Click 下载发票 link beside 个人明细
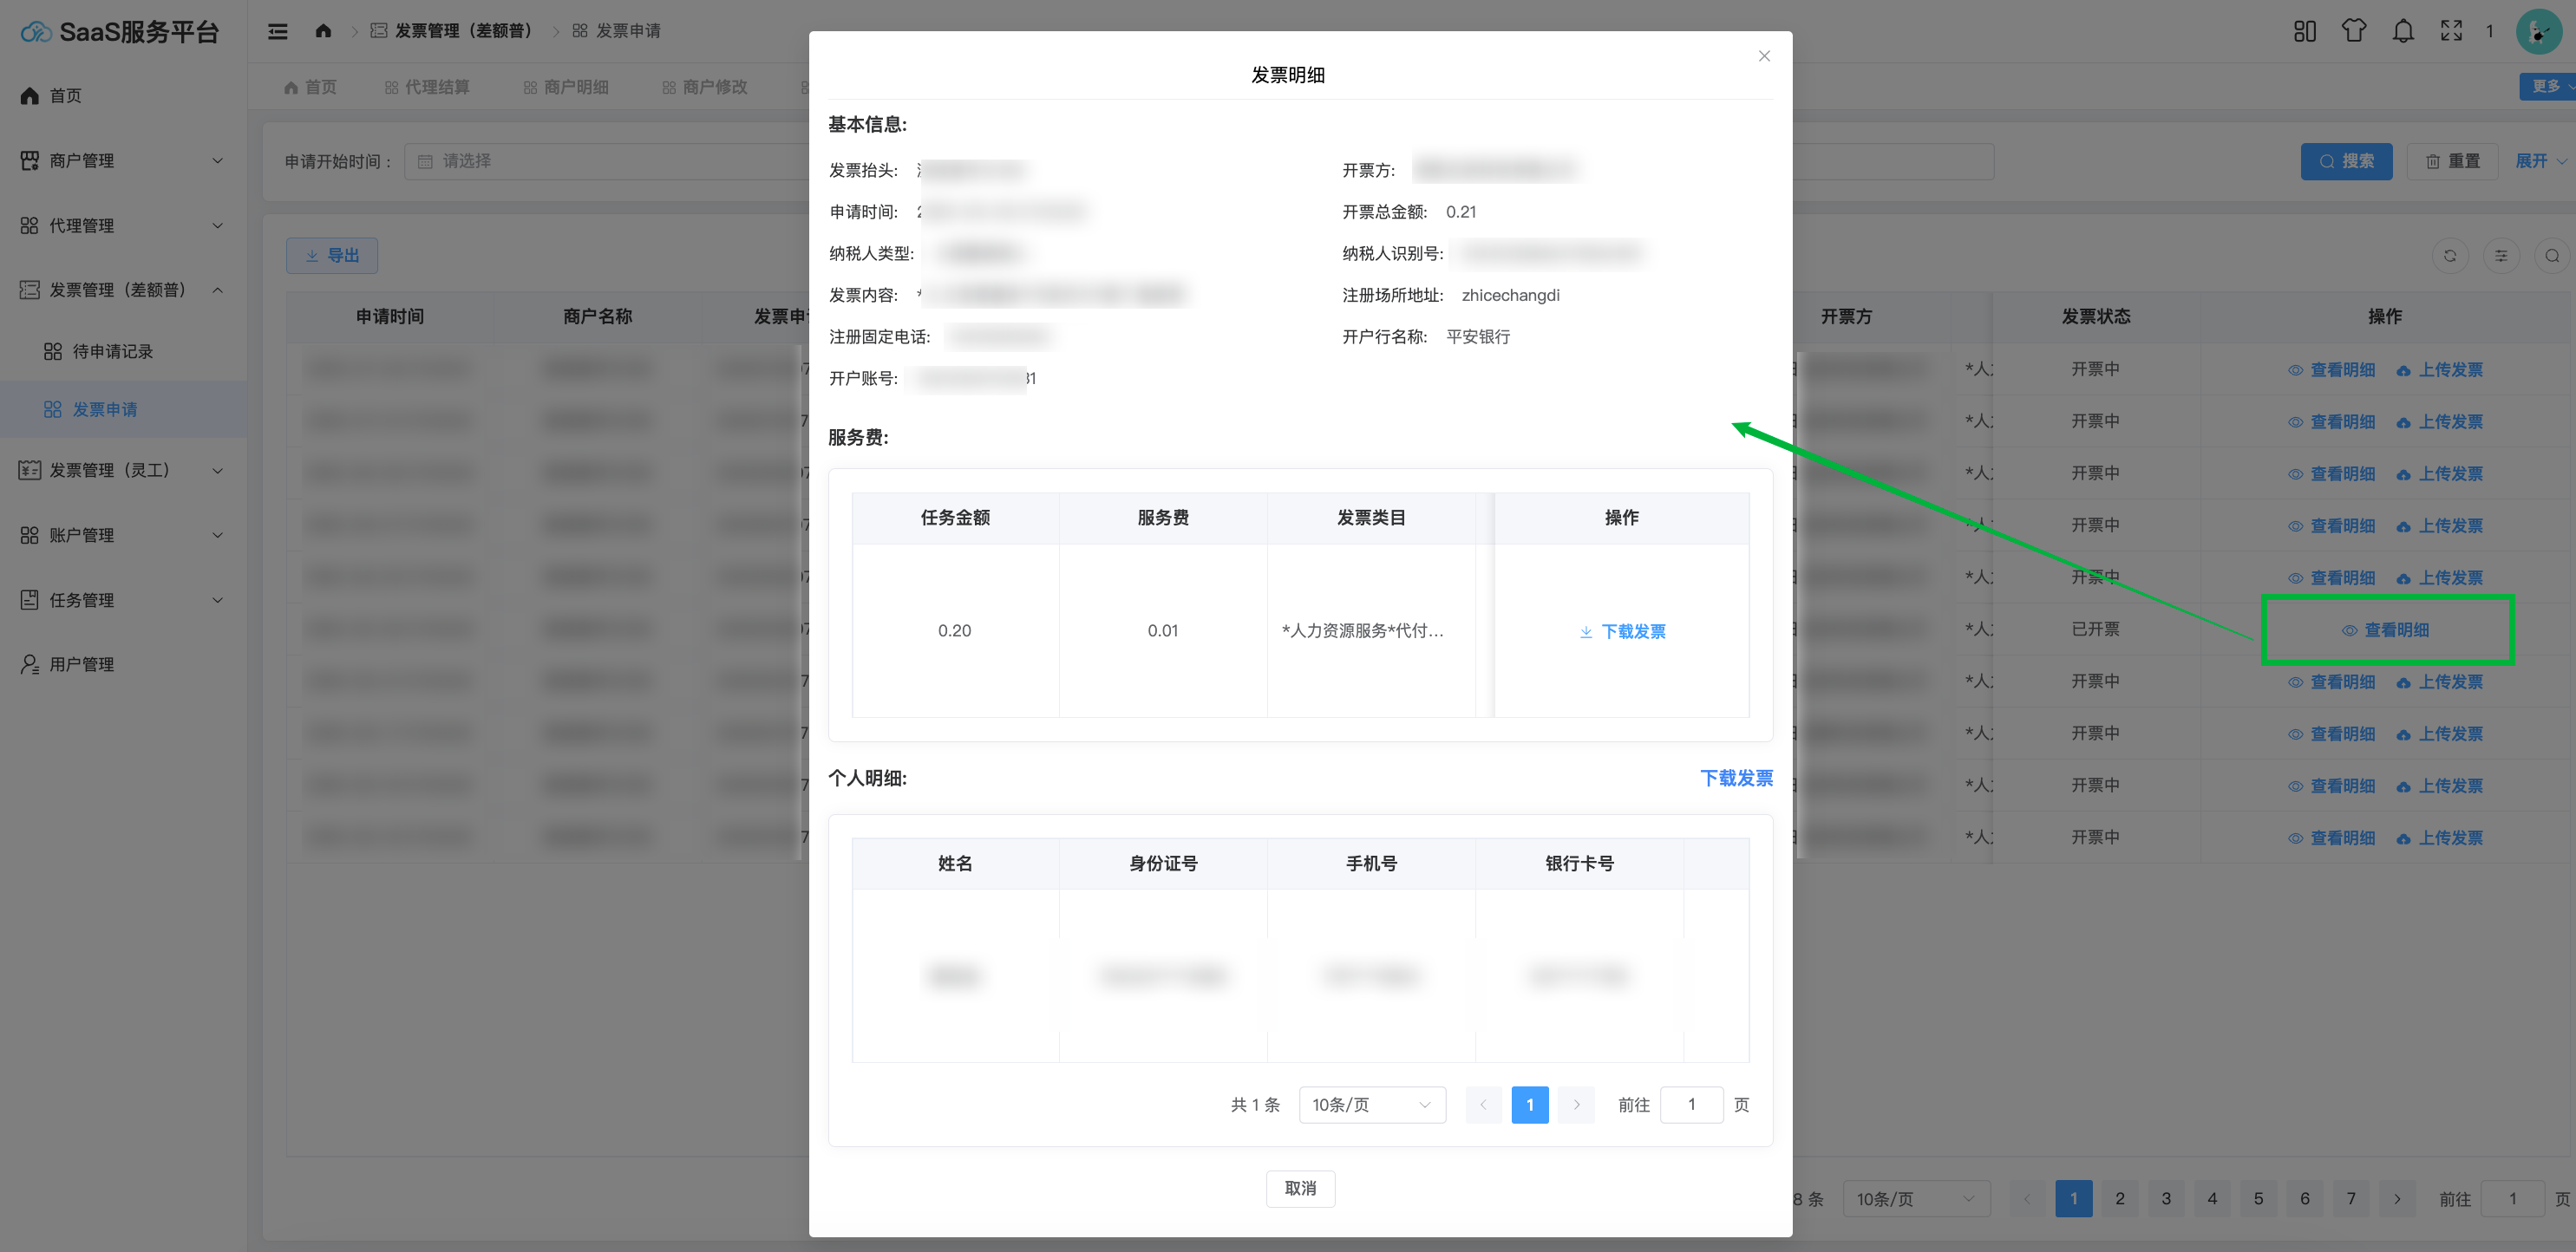 point(1736,778)
